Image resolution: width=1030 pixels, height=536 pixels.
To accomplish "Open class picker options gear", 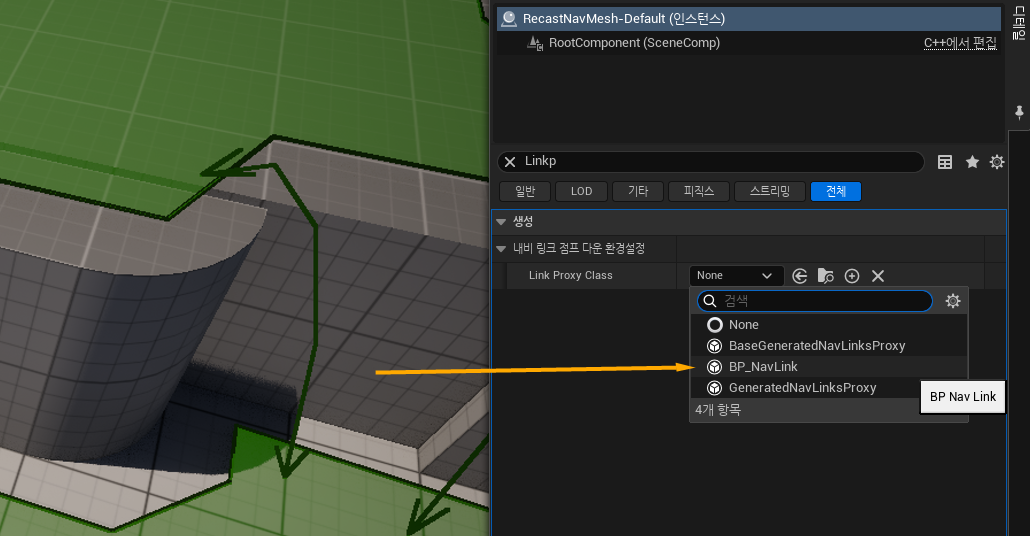I will (952, 301).
